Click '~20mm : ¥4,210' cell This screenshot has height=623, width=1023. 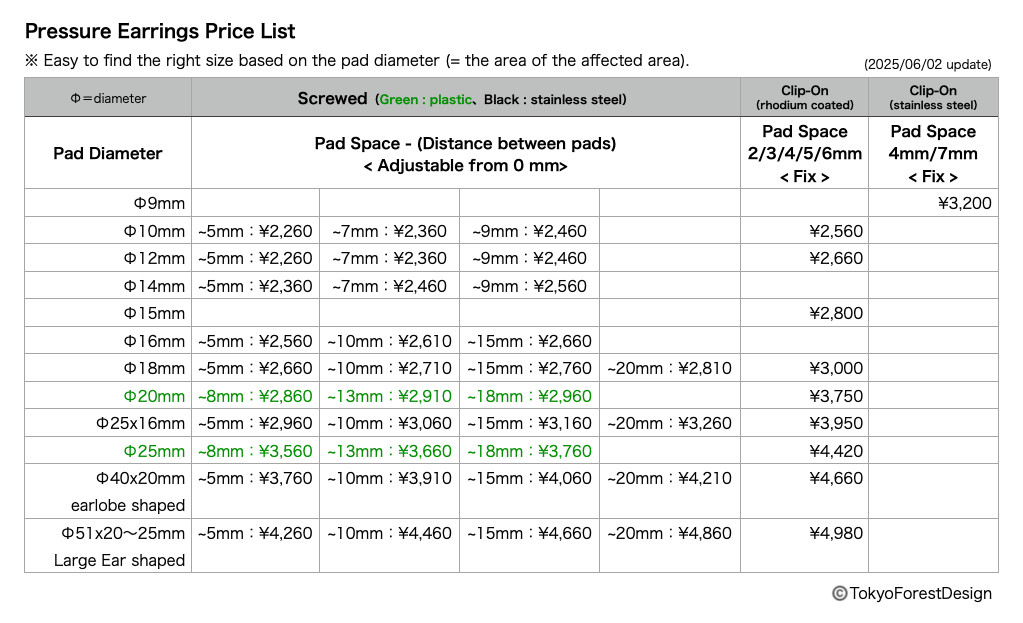(669, 478)
